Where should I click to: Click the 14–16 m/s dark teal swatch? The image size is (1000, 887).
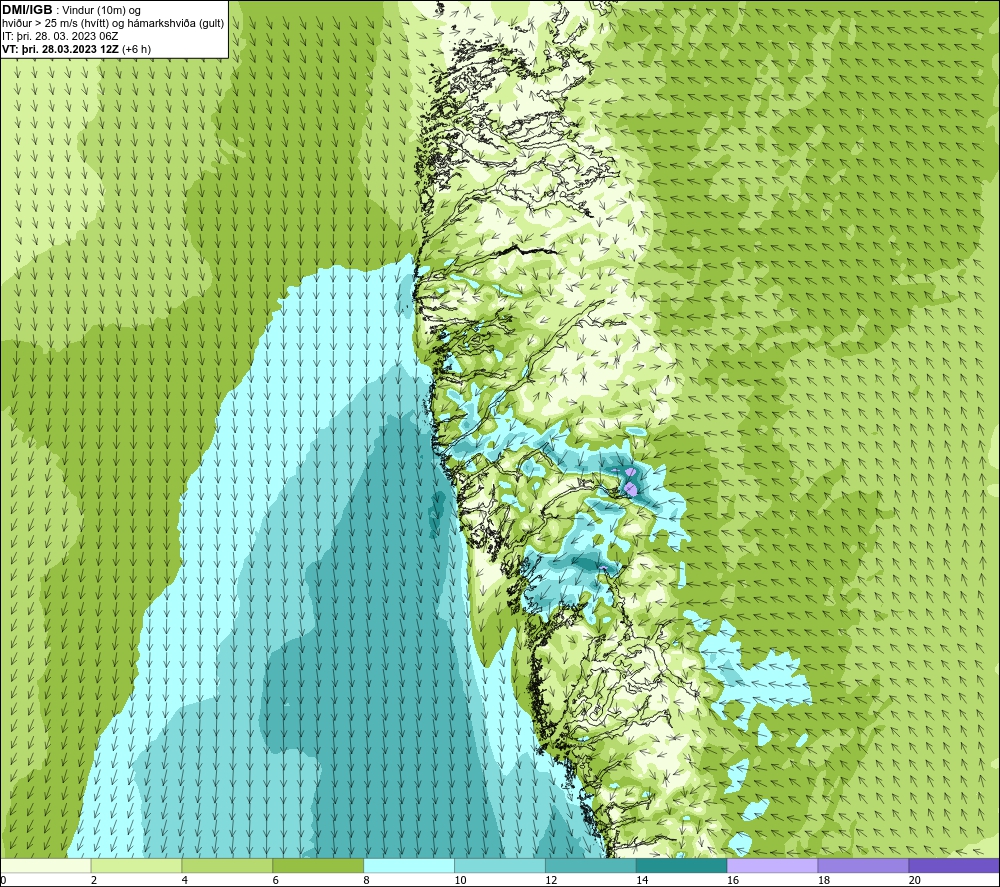(x=682, y=865)
